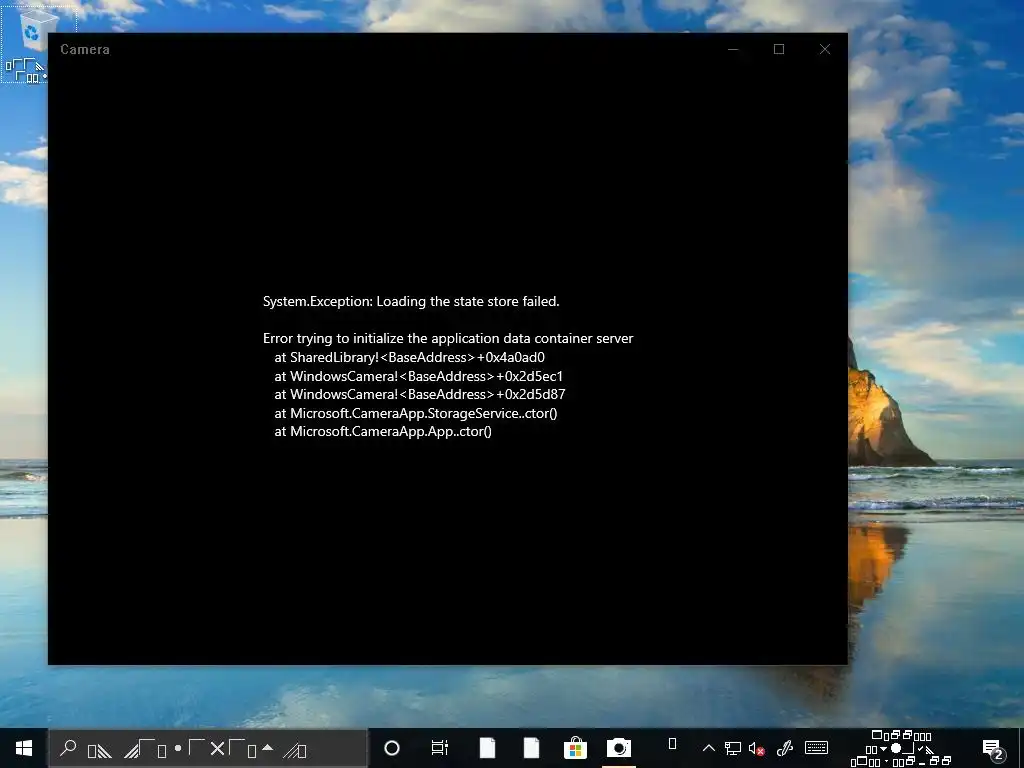Click 'System.Exception: Loading the state store failed.'
This screenshot has height=768, width=1024.
coord(411,301)
